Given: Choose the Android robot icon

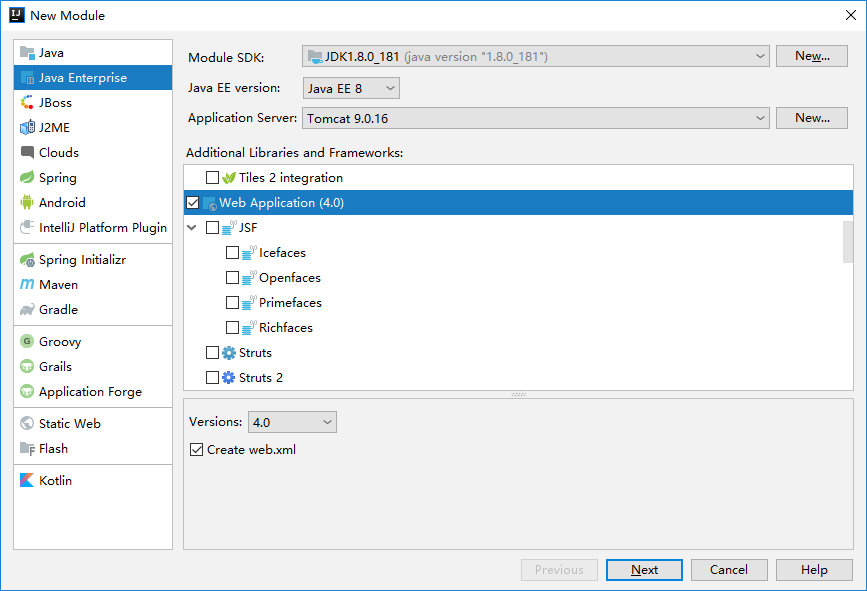Looking at the screenshot, I should coord(27,202).
